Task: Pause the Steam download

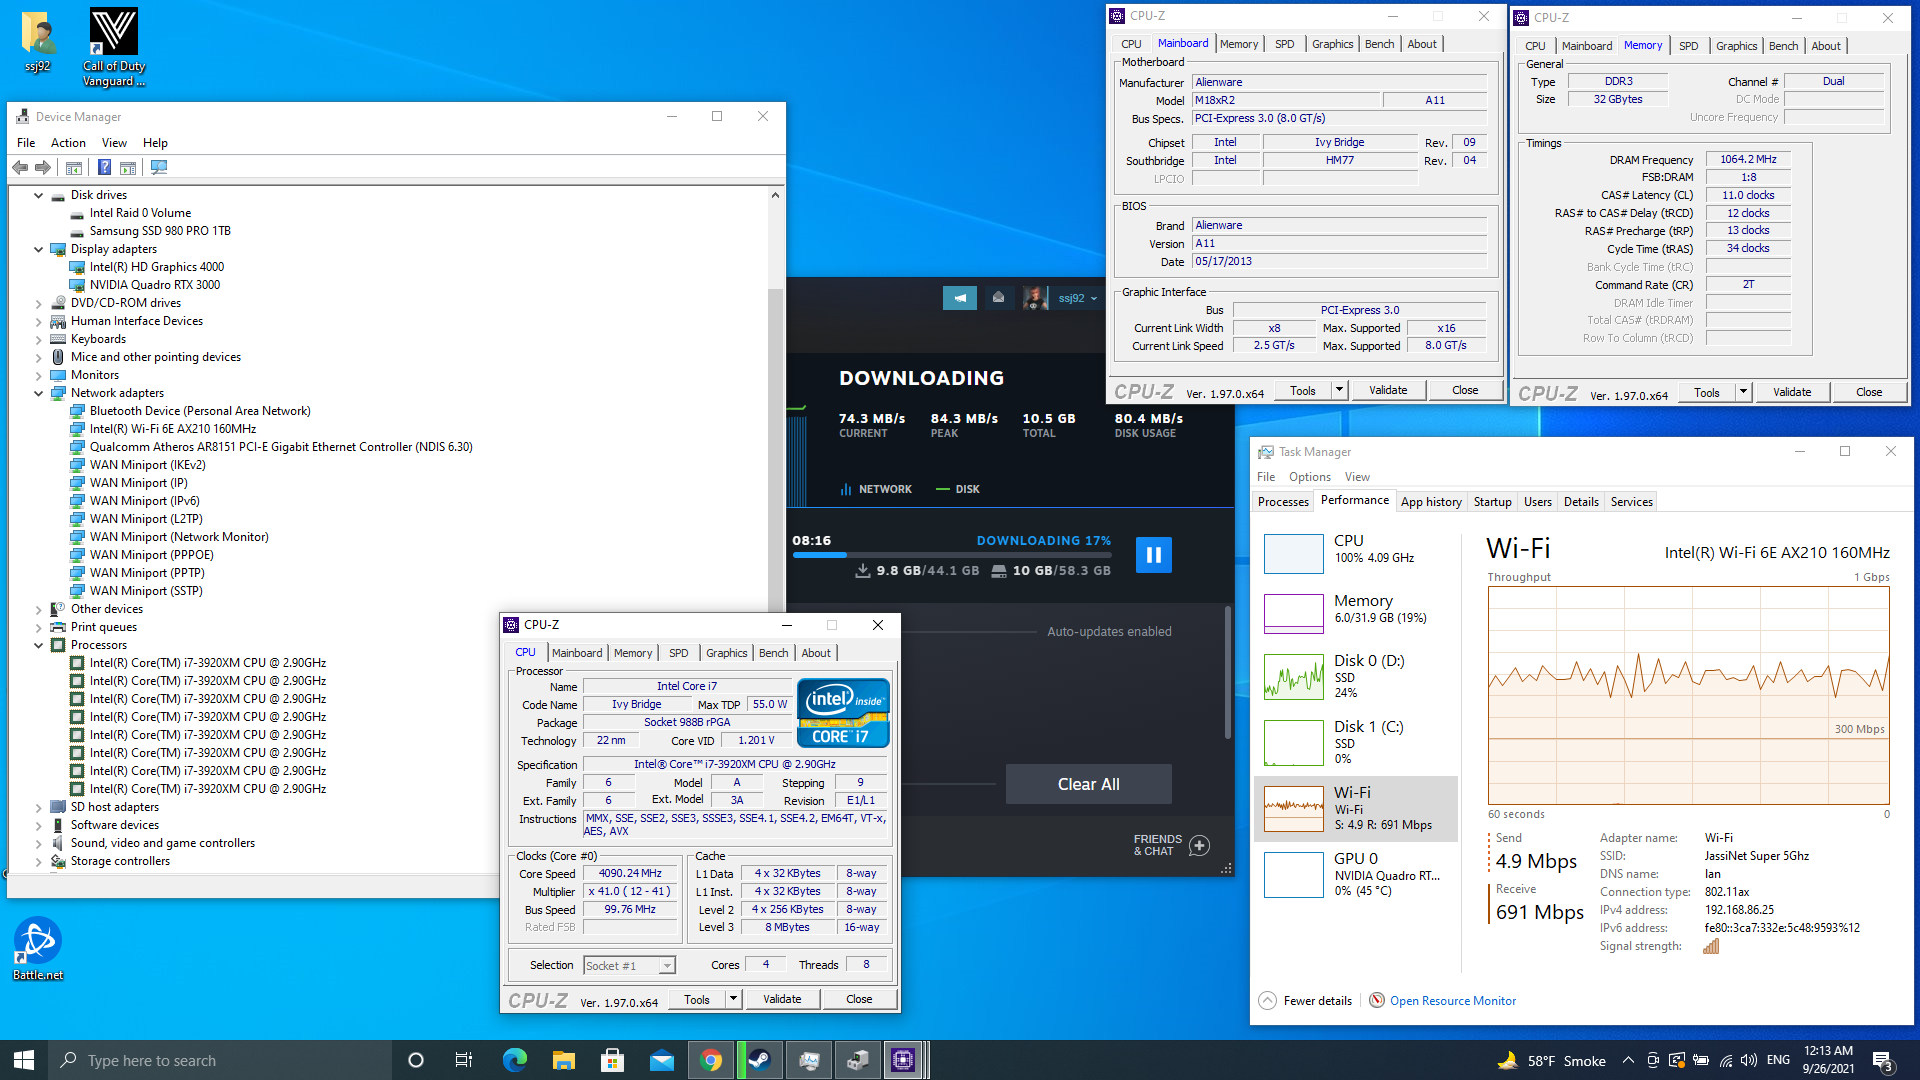Action: tap(1153, 554)
